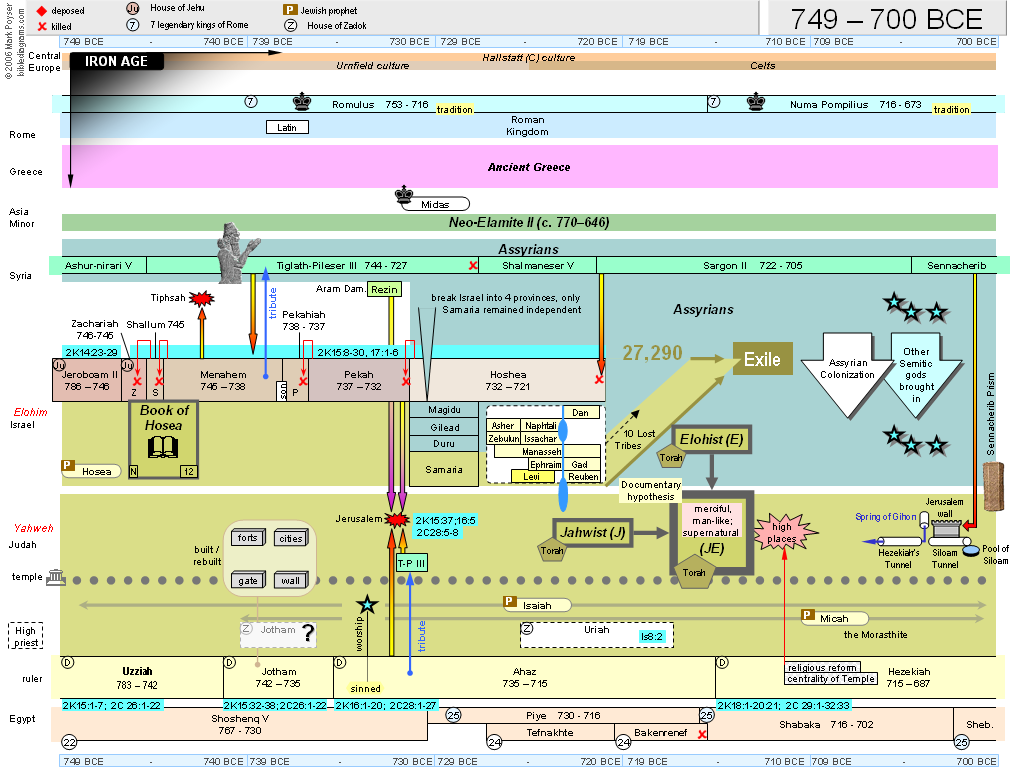
Task: Click the pink Ancient Greece band
Action: [x=529, y=167]
